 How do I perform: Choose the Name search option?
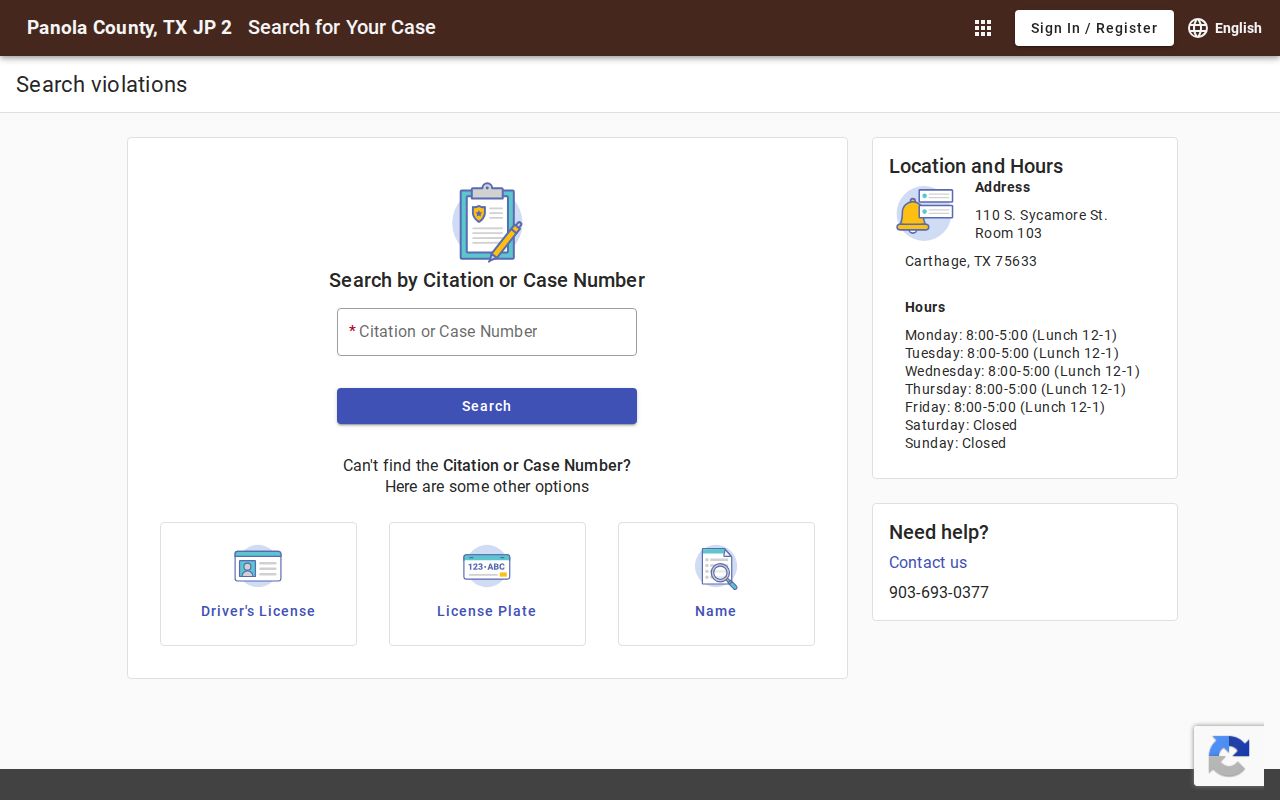(x=716, y=584)
